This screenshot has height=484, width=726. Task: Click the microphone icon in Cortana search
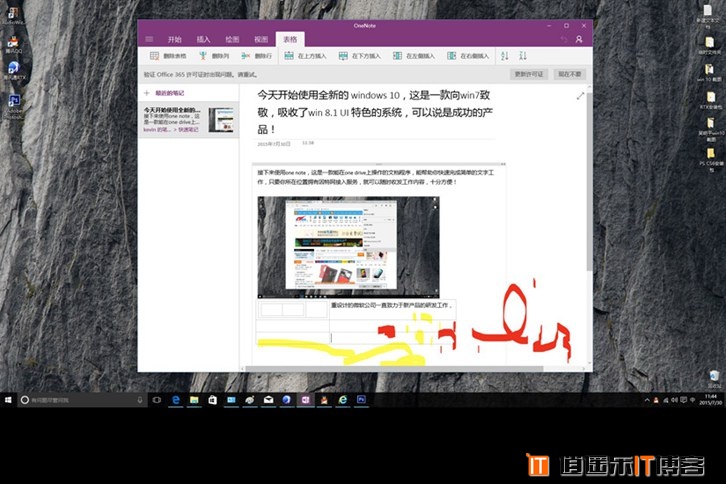pyautogui.click(x=140, y=400)
